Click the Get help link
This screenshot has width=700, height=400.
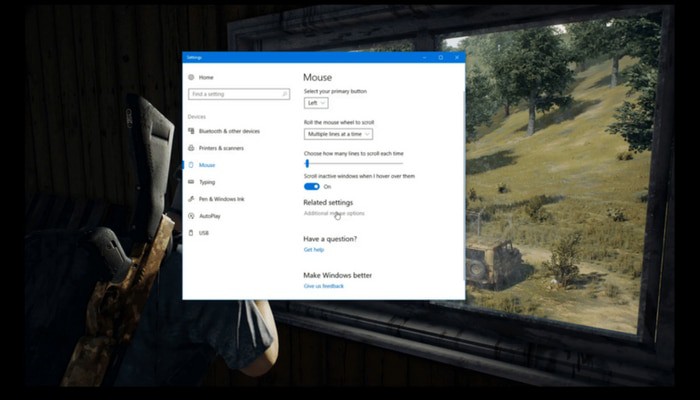click(x=314, y=250)
